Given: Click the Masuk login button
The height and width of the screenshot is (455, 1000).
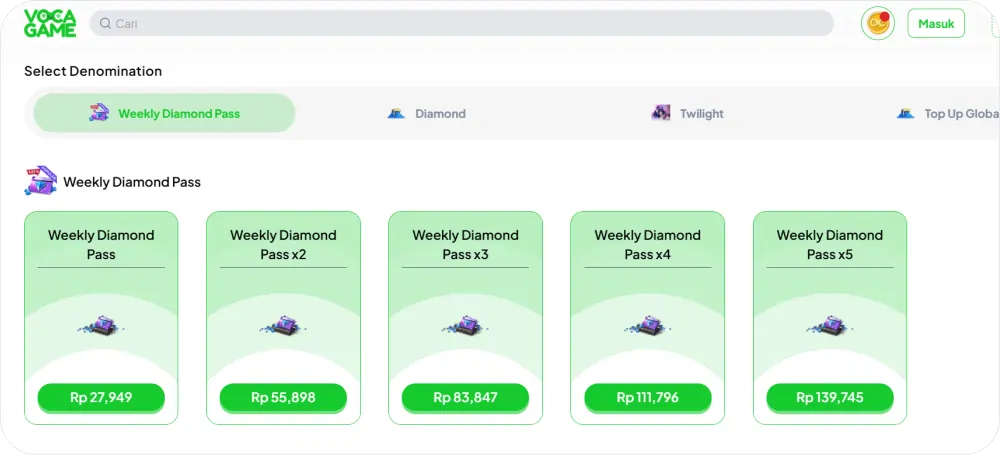Looking at the screenshot, I should pyautogui.click(x=936, y=24).
